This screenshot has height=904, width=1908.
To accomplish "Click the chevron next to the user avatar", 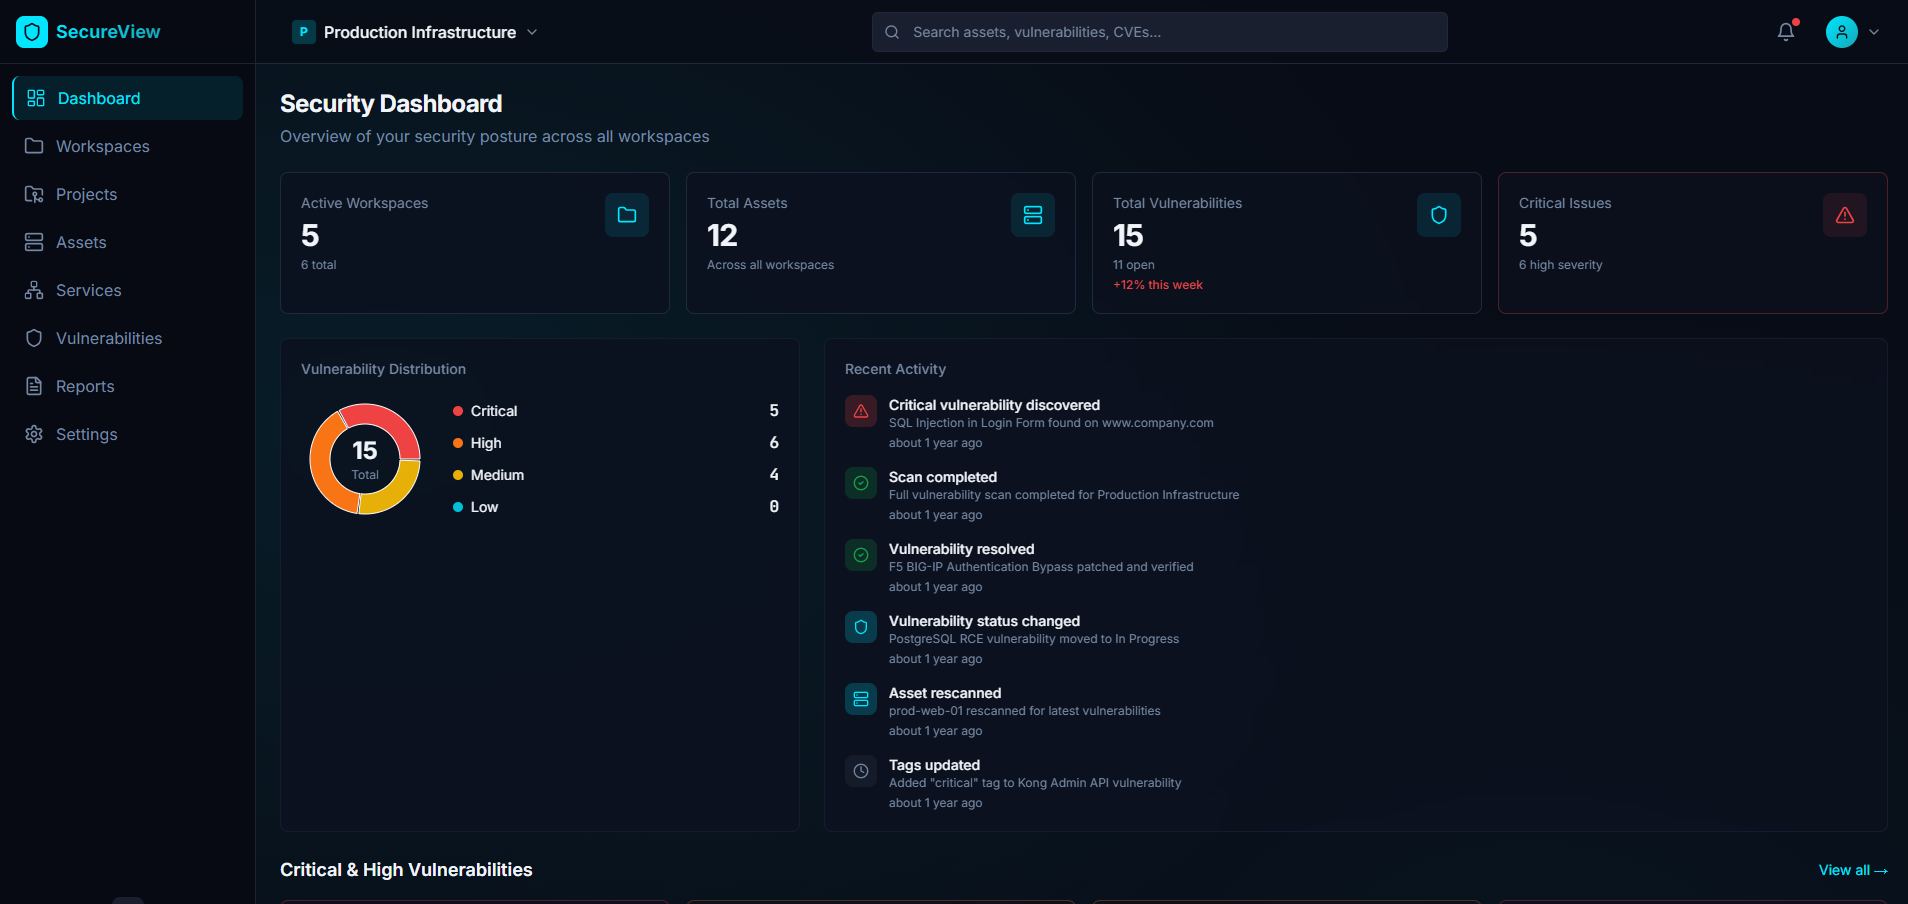I will [1874, 32].
